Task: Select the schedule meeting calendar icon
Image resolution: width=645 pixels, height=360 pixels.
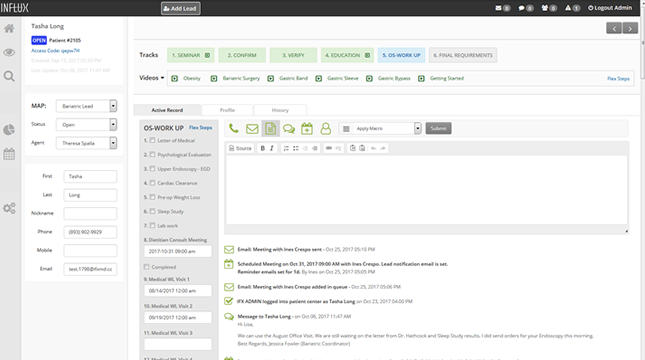Action: tap(307, 128)
